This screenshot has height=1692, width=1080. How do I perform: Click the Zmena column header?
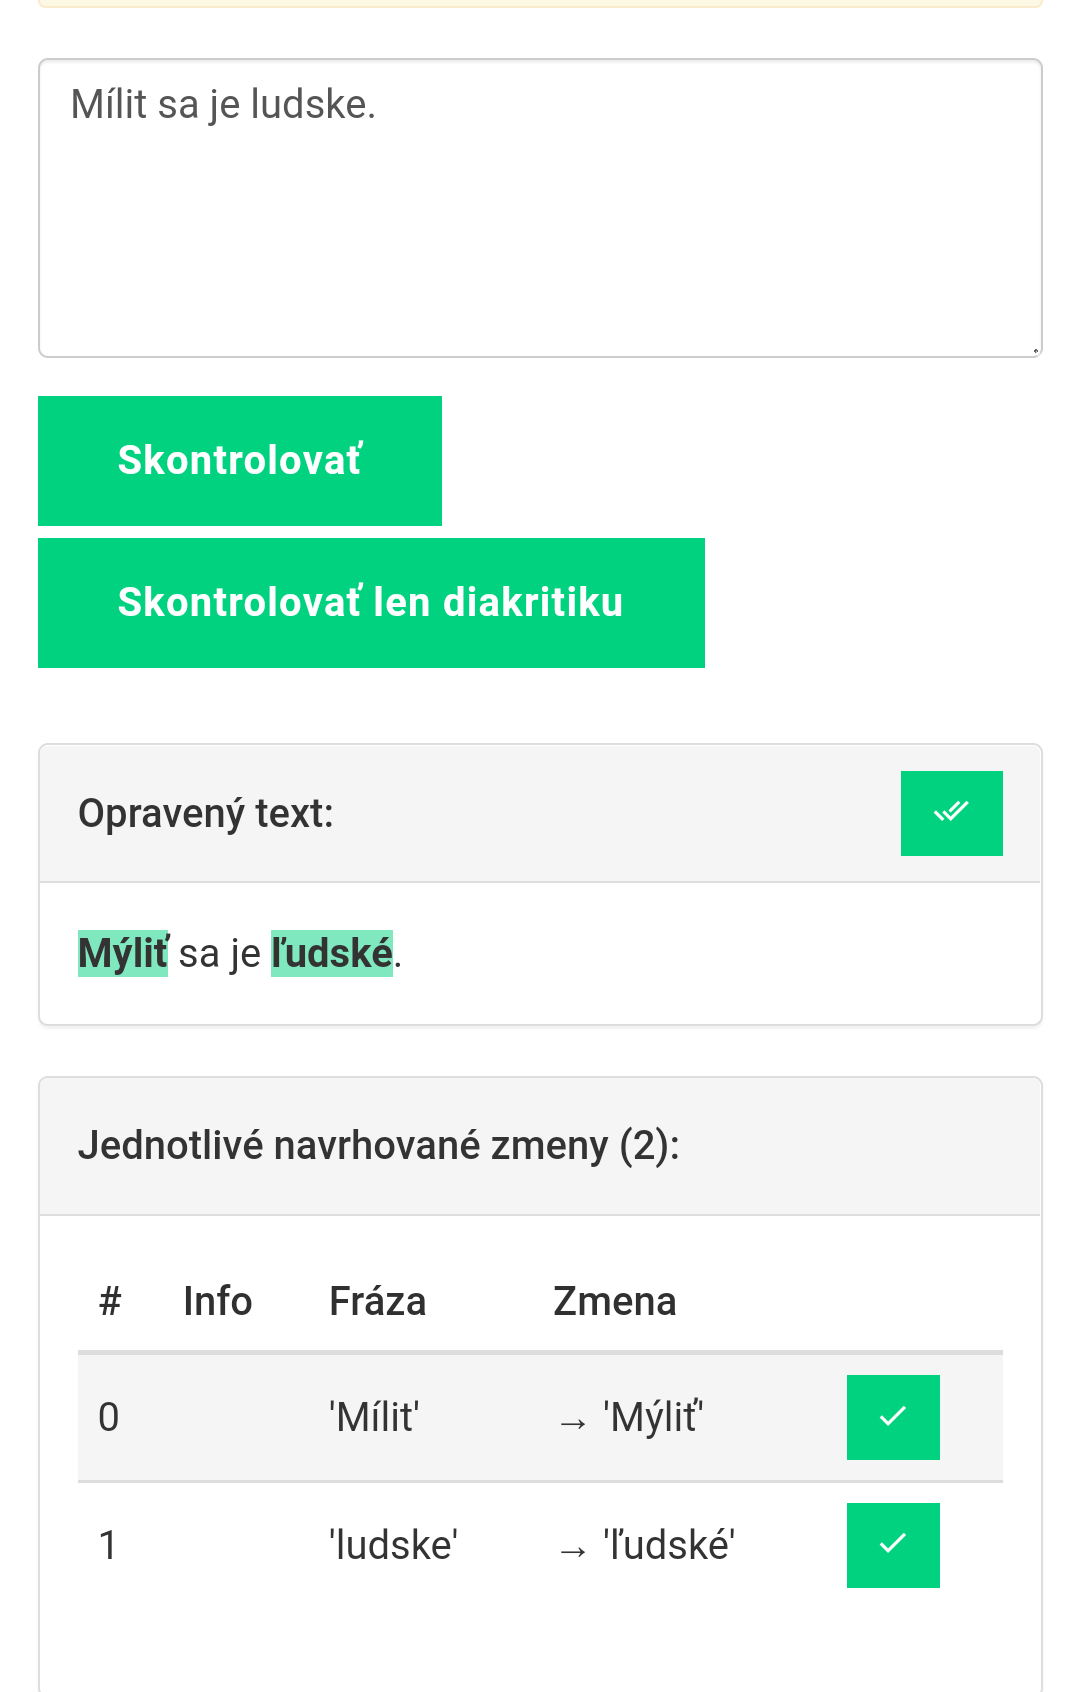pyautogui.click(x=615, y=1301)
